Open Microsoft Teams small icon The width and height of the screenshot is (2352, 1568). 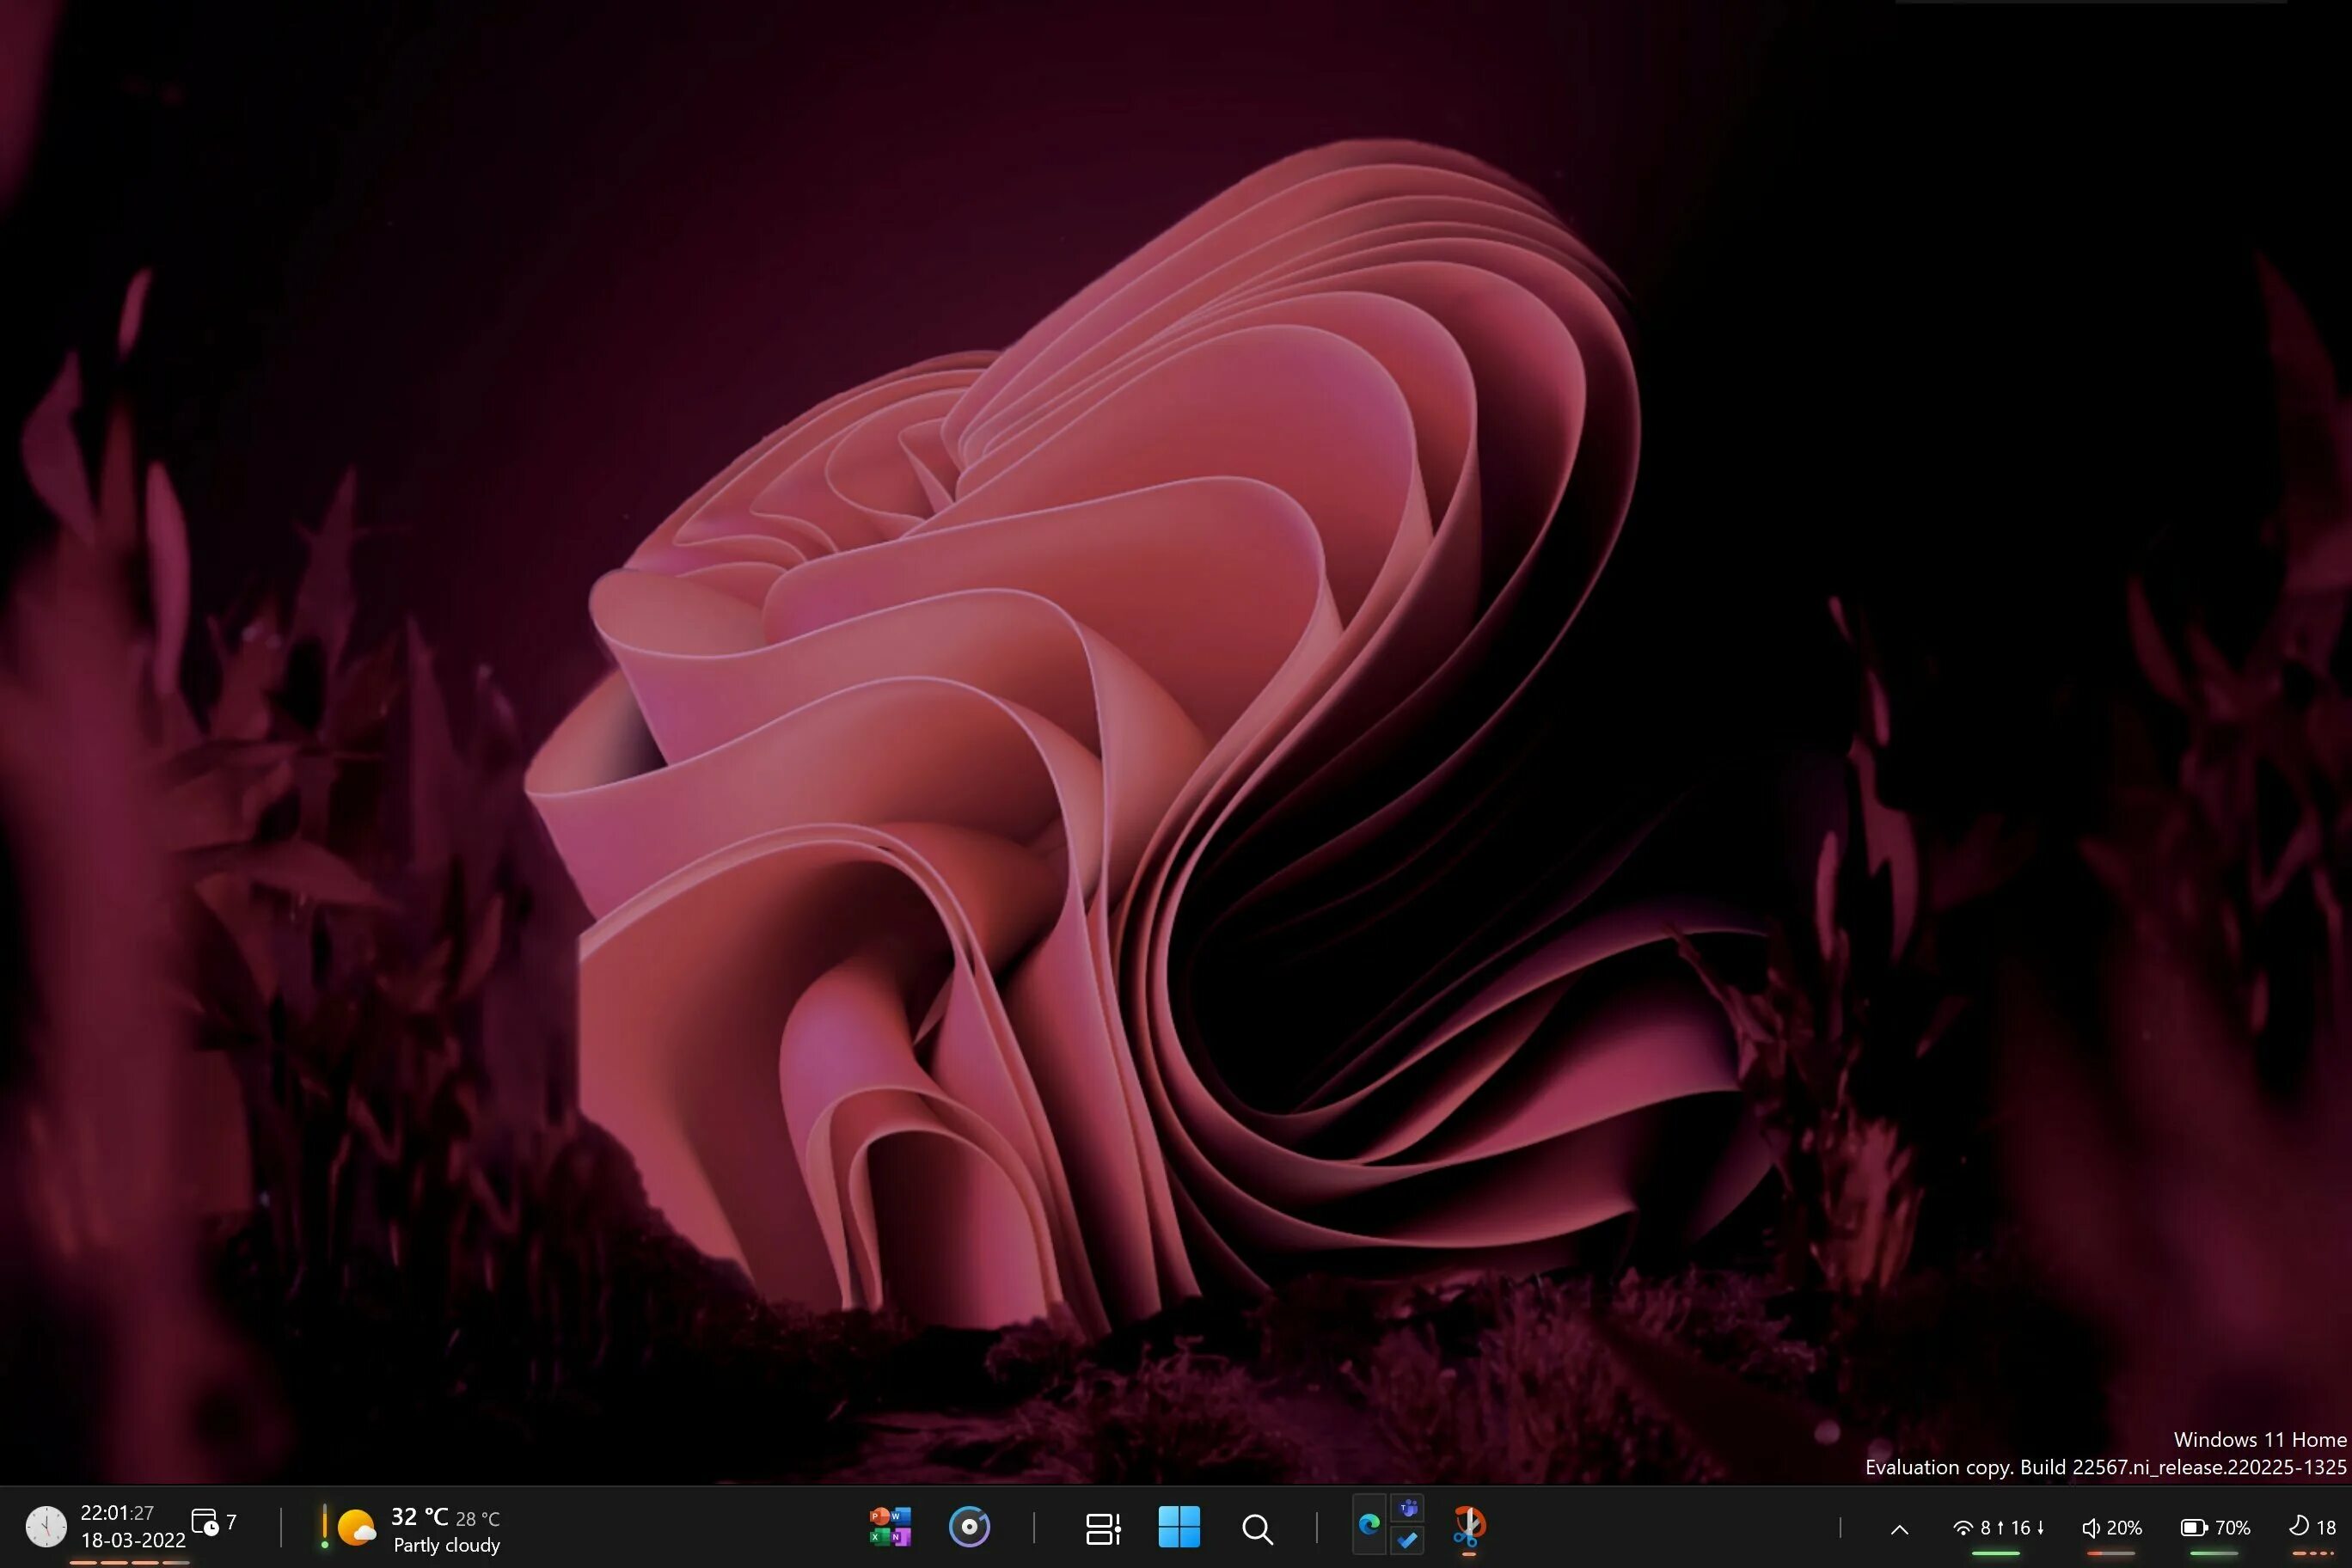[x=1409, y=1509]
